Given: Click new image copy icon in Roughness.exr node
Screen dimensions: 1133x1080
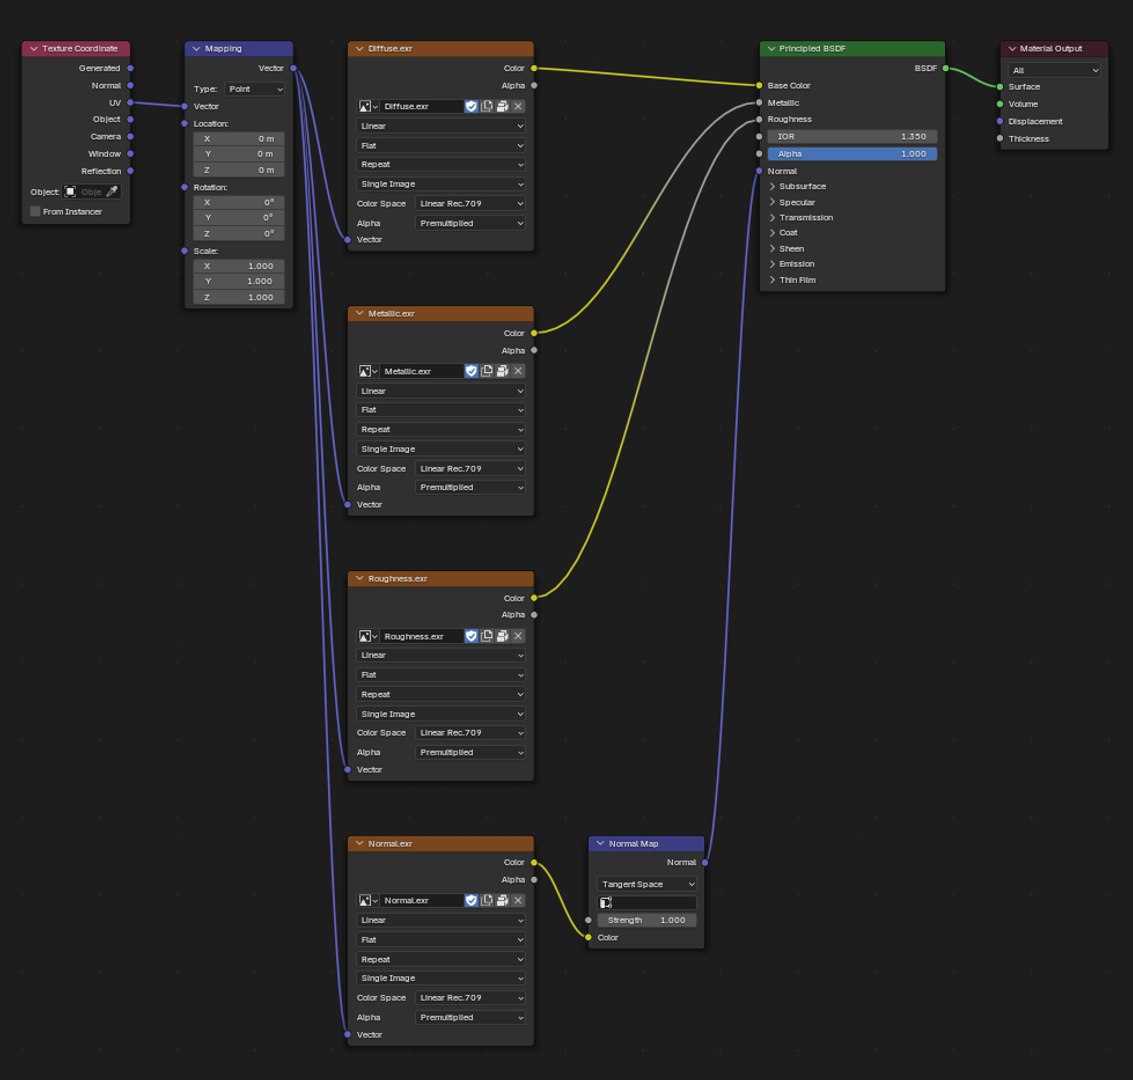Looking at the screenshot, I should pos(487,636).
